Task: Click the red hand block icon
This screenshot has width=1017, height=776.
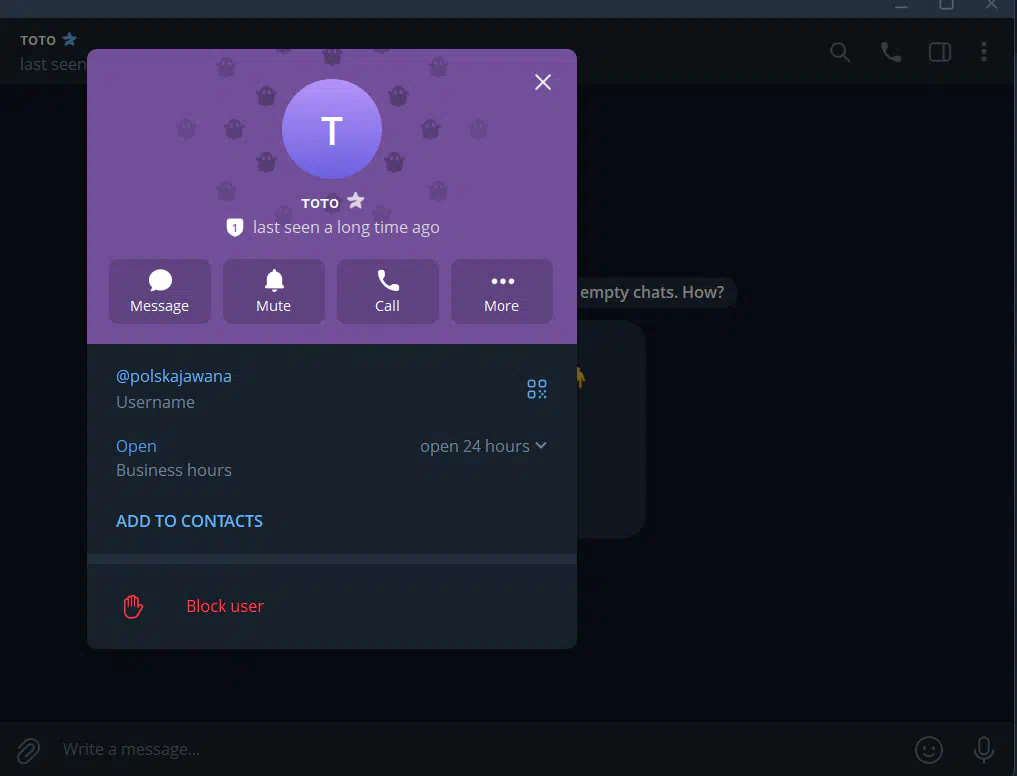Action: (x=133, y=606)
